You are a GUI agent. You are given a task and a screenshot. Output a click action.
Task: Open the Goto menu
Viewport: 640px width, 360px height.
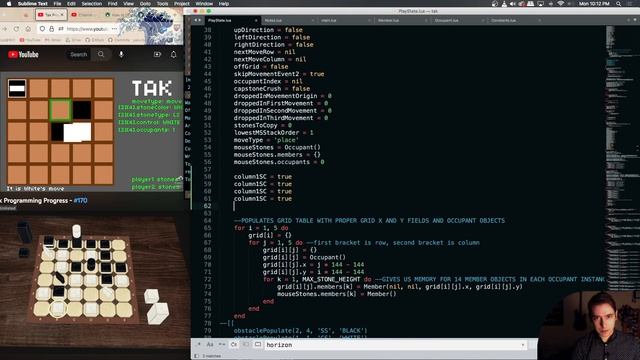pyautogui.click(x=145, y=4)
